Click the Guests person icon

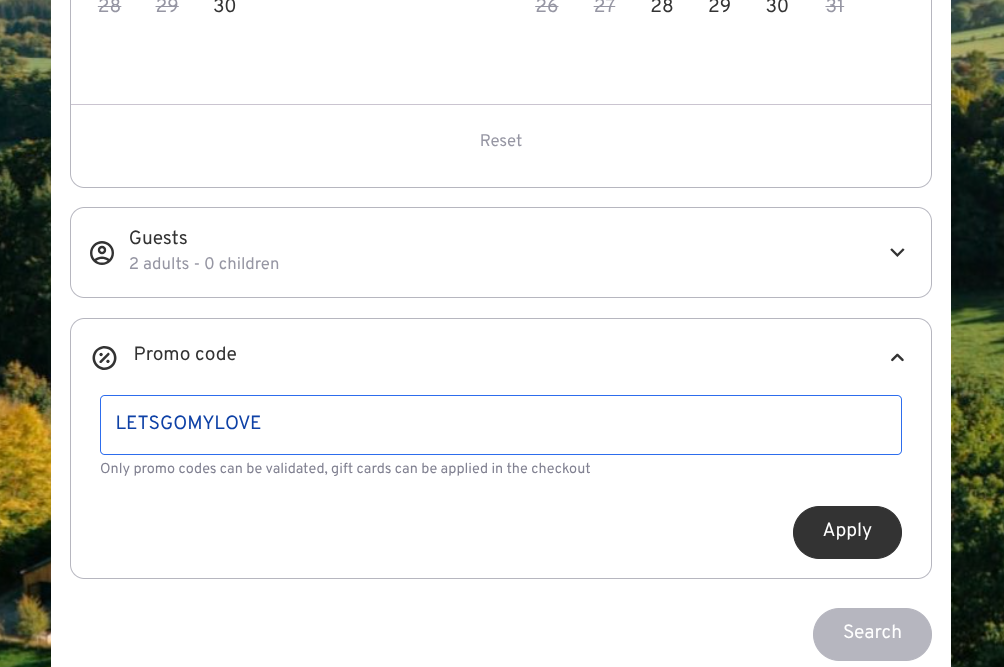[x=102, y=253]
